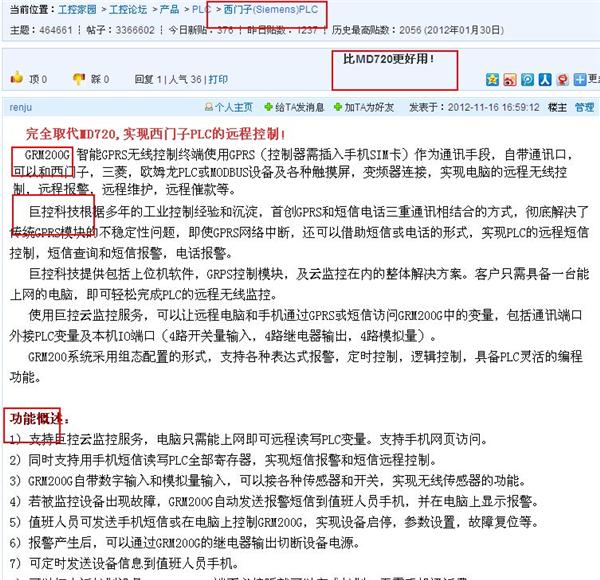Image resolution: width=600 pixels, height=580 pixels.
Task: Click list item 3) GRM200G自带数字输入
Action: click(268, 481)
